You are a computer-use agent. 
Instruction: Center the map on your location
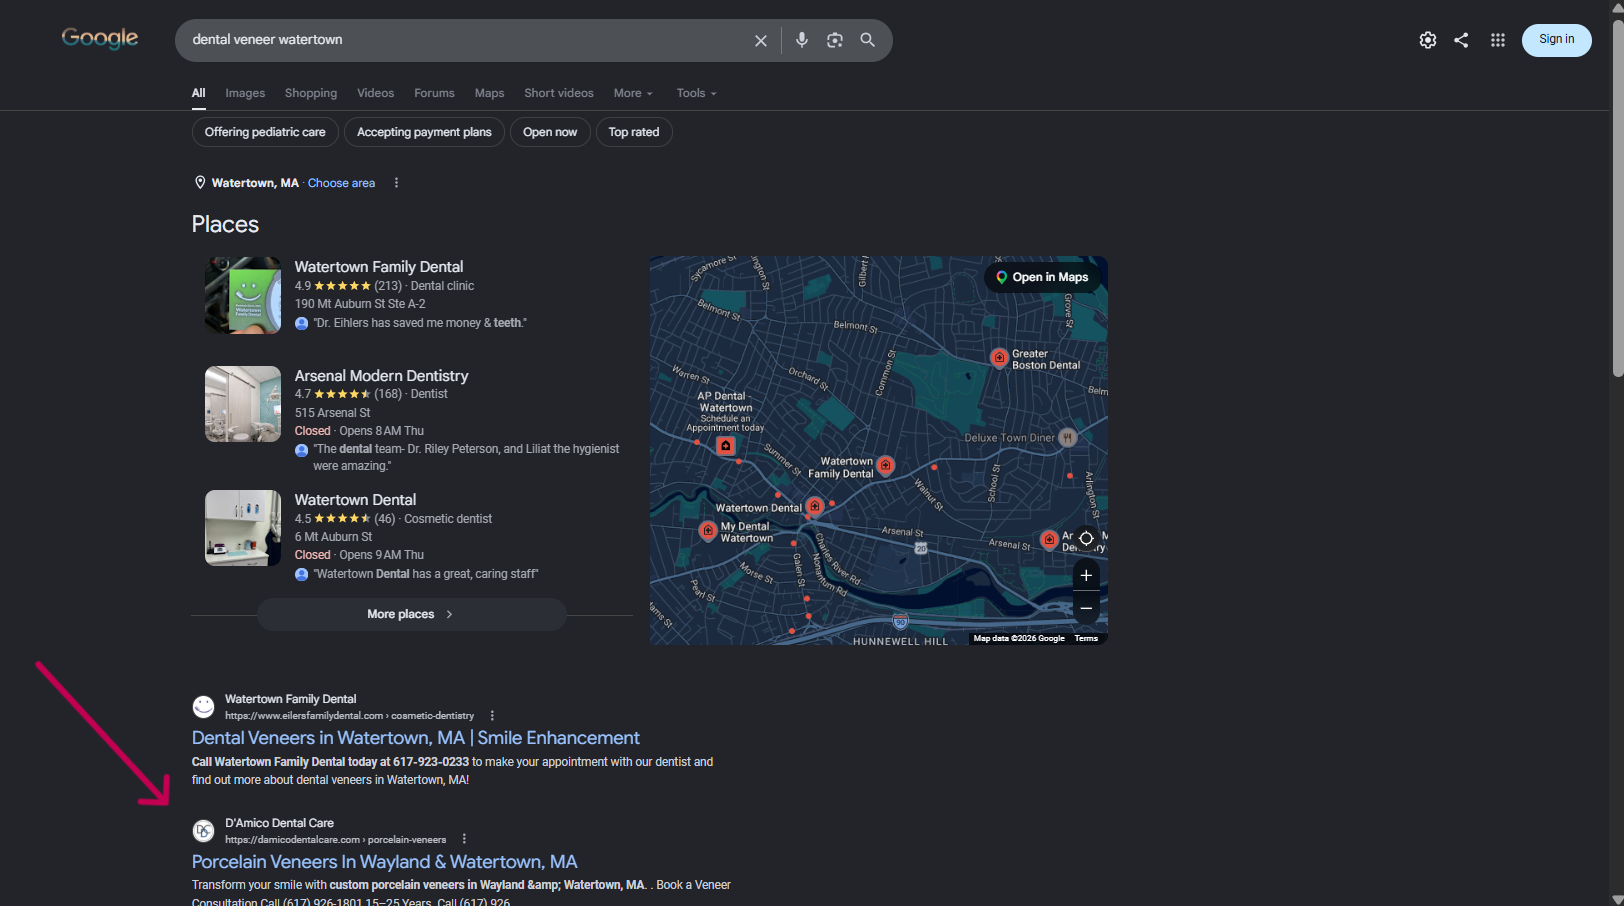pyautogui.click(x=1086, y=538)
